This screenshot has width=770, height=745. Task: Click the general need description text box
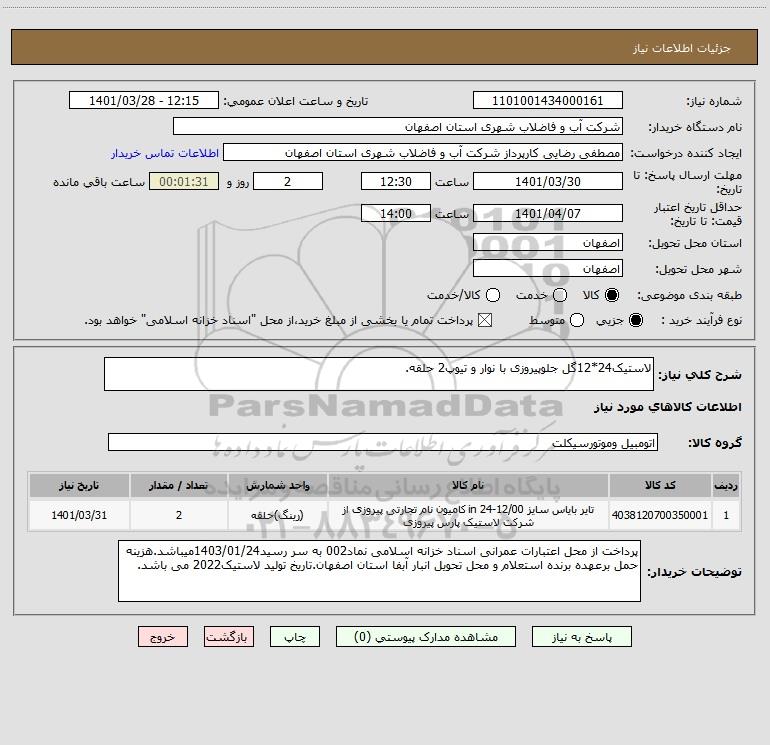(x=379, y=374)
